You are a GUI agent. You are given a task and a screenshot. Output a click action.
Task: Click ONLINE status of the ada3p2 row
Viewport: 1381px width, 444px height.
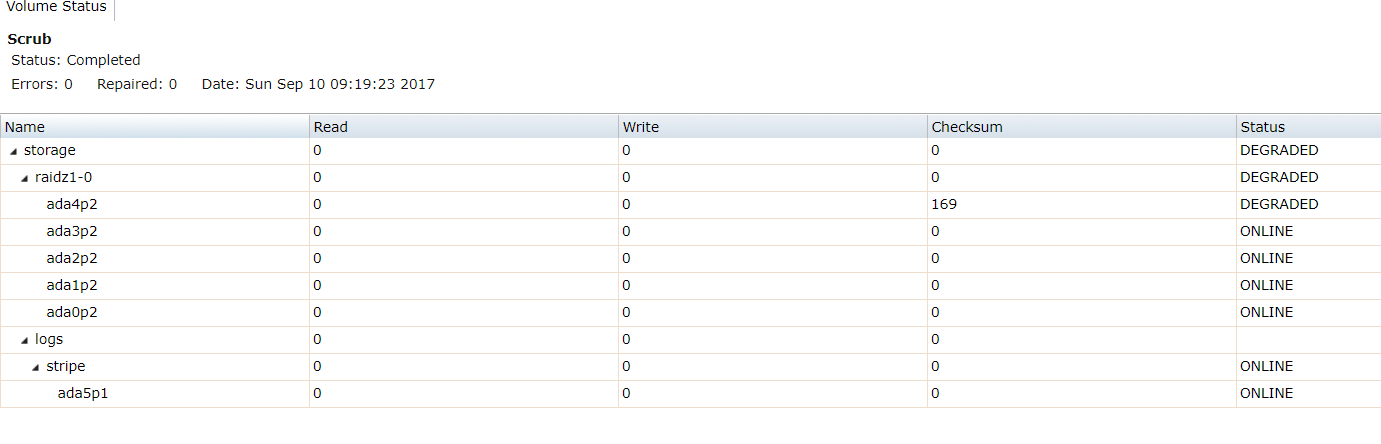click(x=1266, y=232)
